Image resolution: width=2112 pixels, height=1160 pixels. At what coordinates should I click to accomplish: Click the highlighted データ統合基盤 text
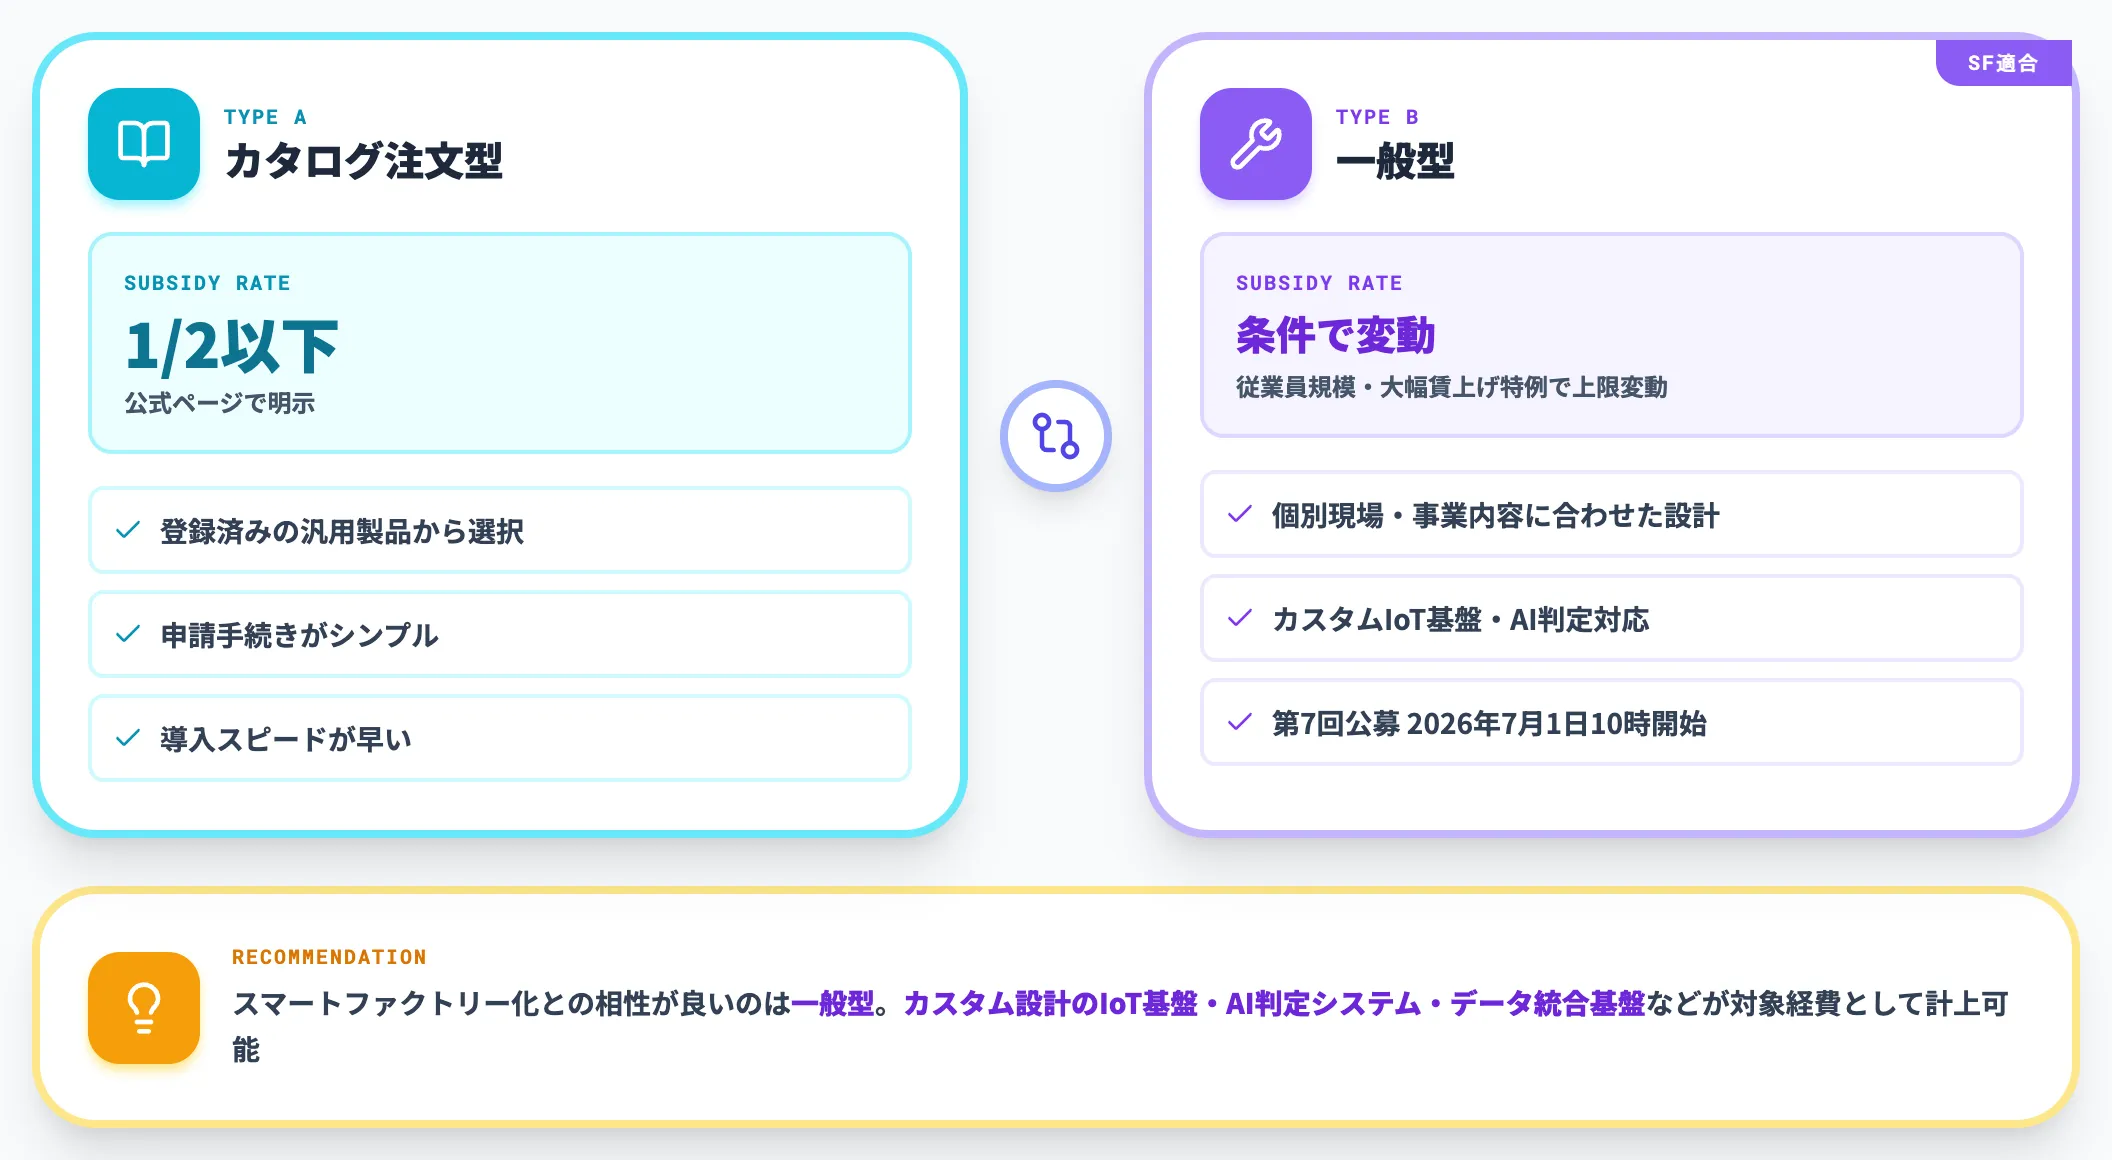[x=1547, y=1003]
